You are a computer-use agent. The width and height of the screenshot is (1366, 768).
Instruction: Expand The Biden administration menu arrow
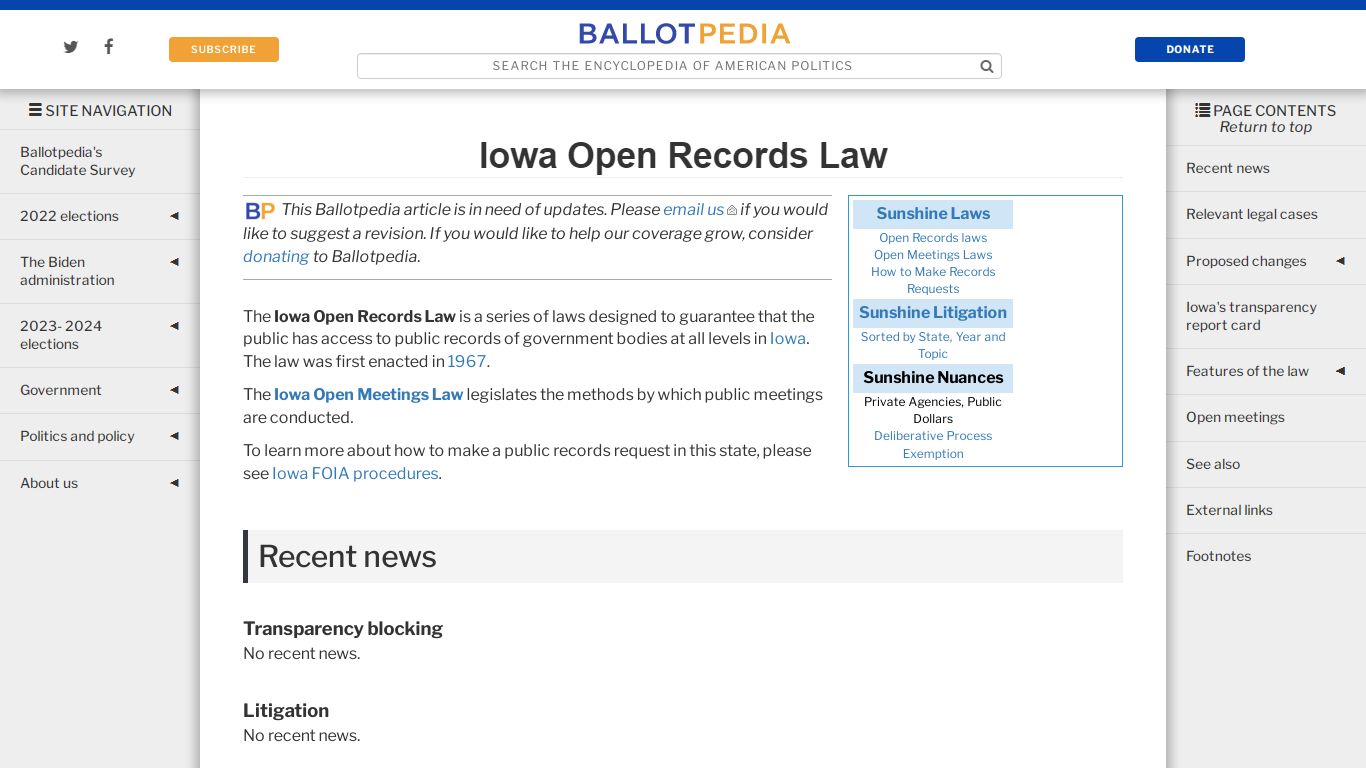[x=174, y=262]
